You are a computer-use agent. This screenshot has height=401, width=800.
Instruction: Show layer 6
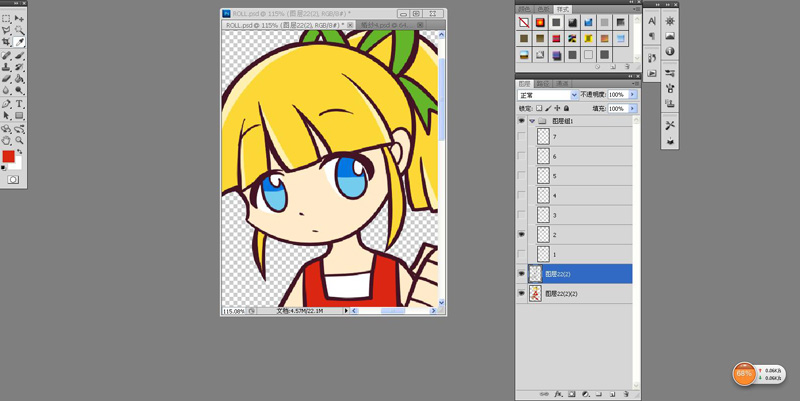coord(521,156)
